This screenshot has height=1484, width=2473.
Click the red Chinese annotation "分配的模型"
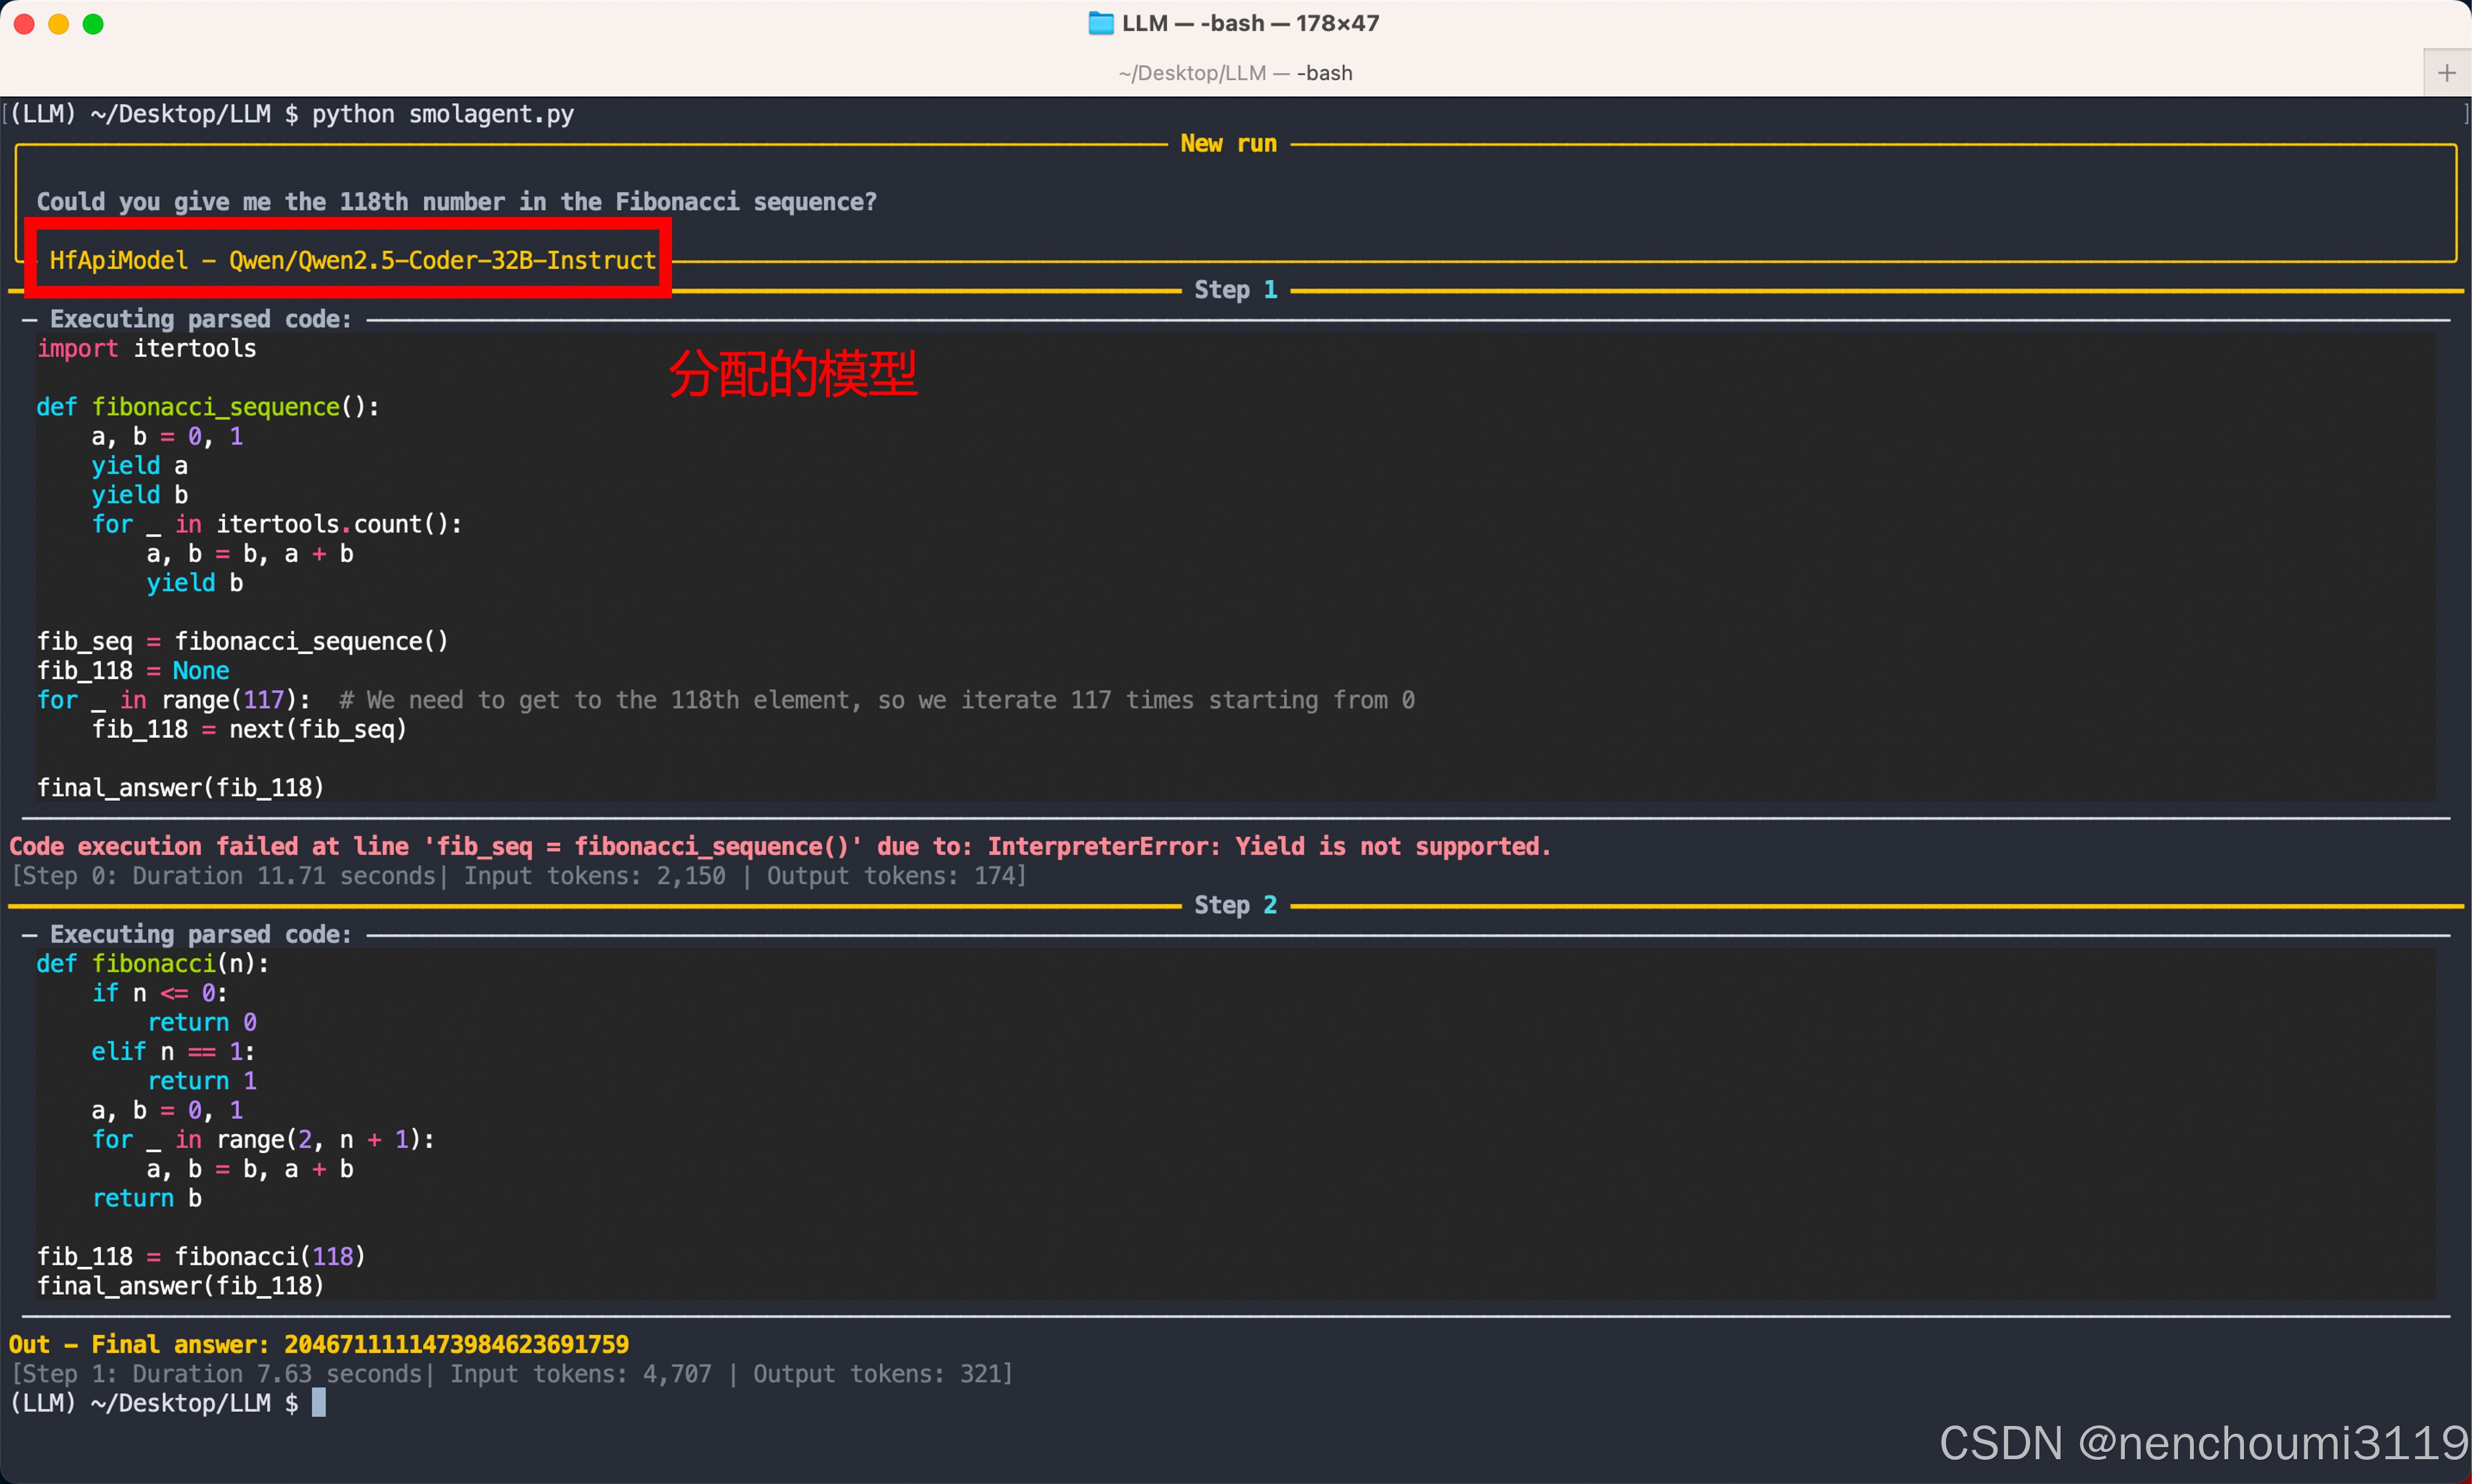point(792,374)
